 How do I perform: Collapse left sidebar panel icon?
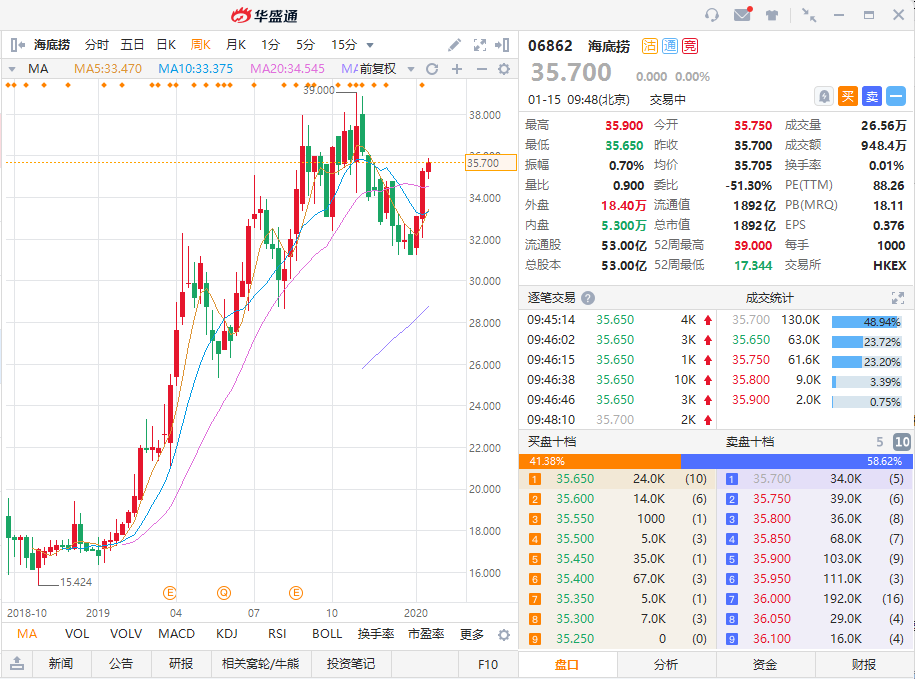coord(18,45)
